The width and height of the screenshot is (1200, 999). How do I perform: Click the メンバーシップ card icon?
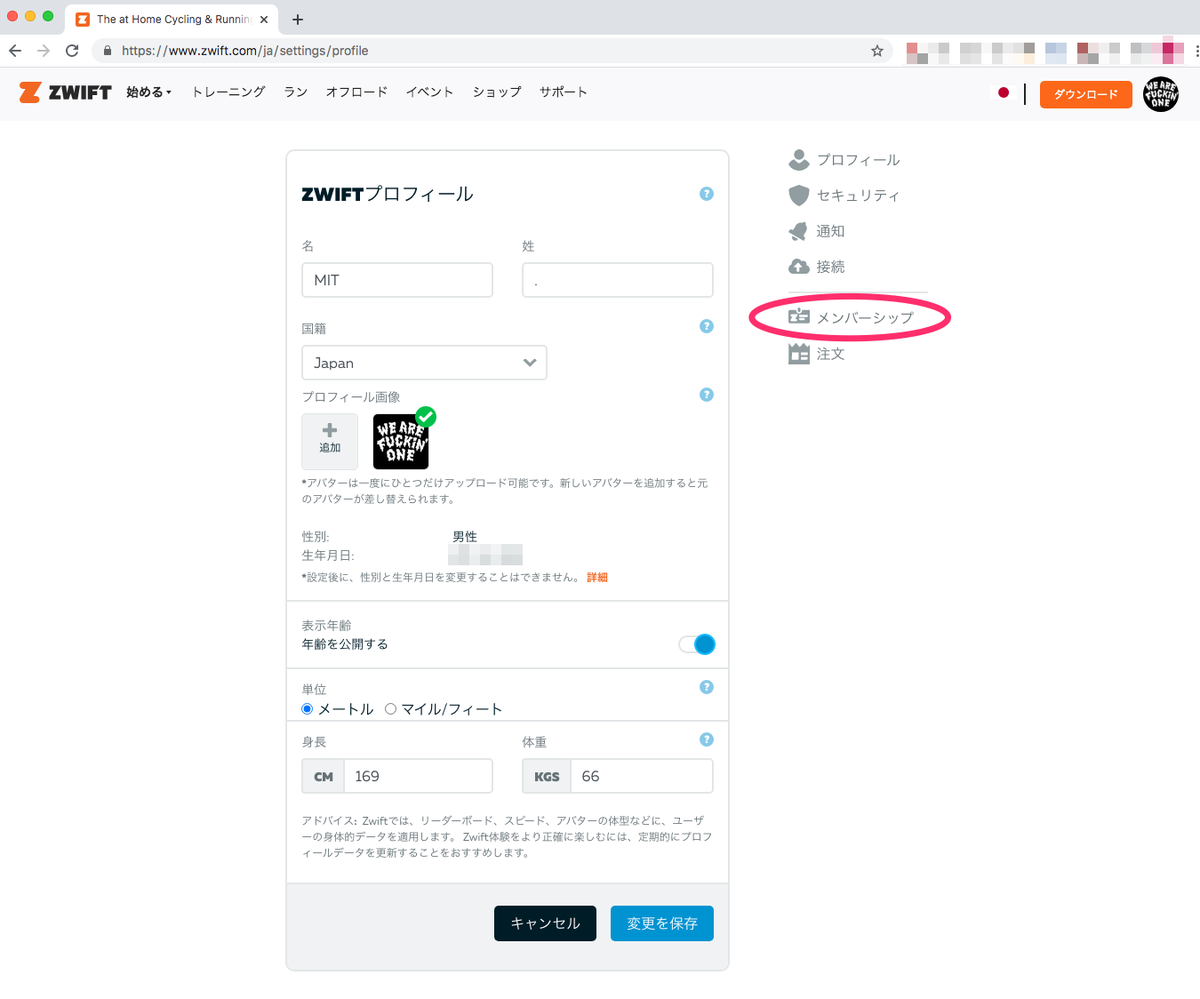click(x=798, y=317)
